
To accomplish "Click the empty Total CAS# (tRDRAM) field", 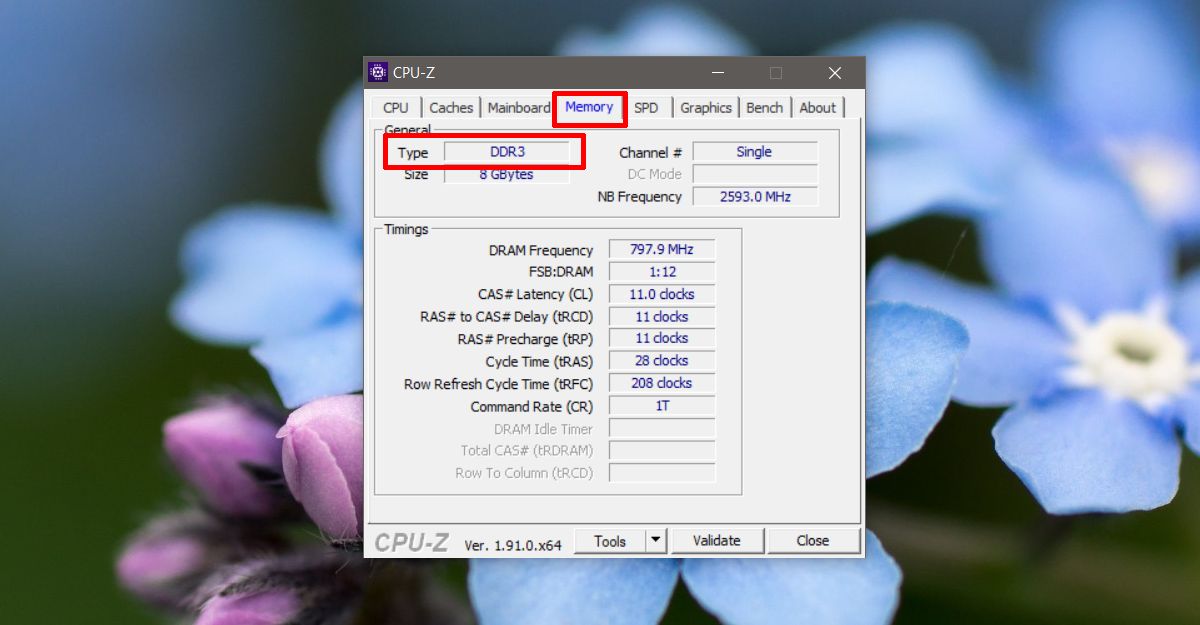I will point(662,451).
